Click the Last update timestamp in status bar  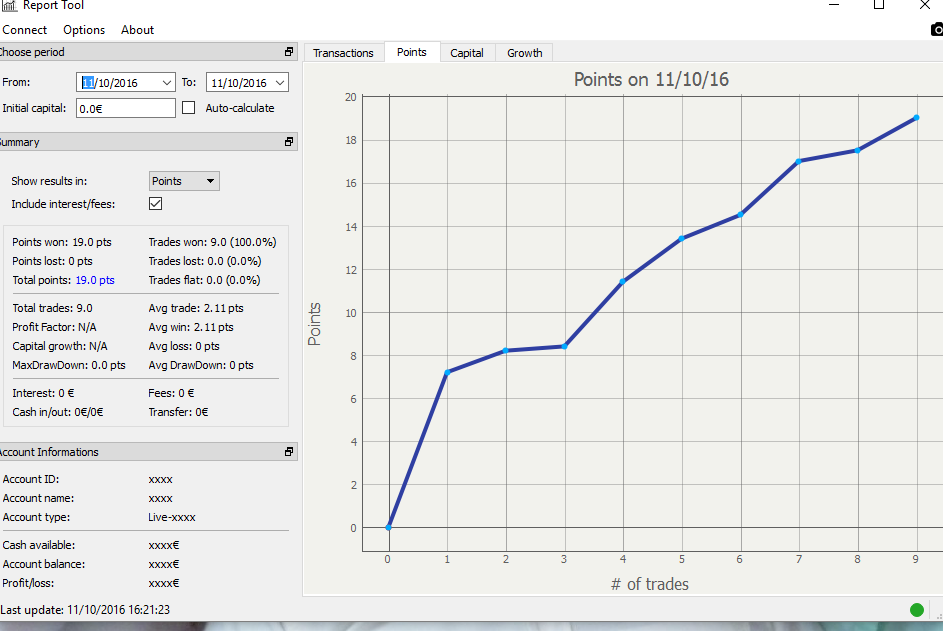[x=85, y=610]
